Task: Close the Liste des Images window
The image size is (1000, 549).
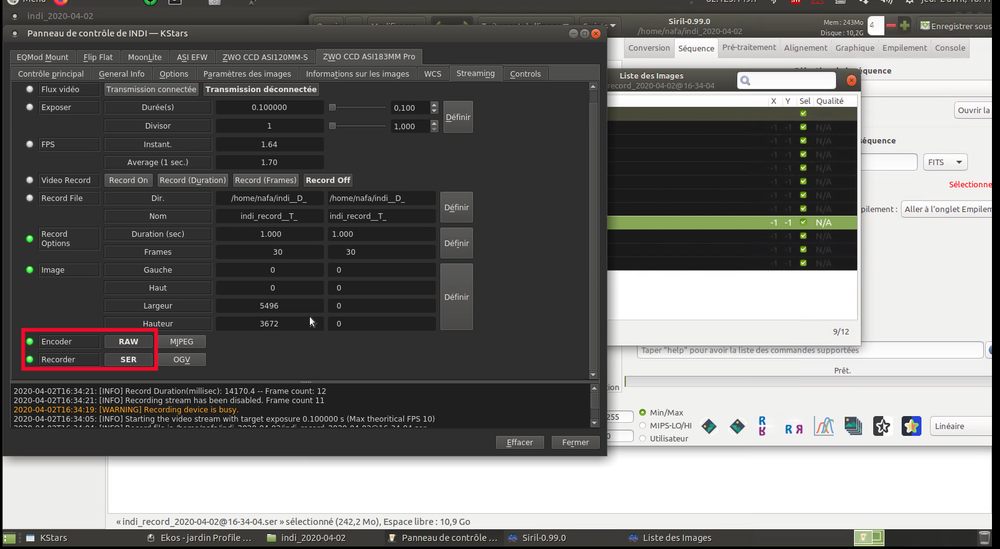Action: tap(851, 80)
